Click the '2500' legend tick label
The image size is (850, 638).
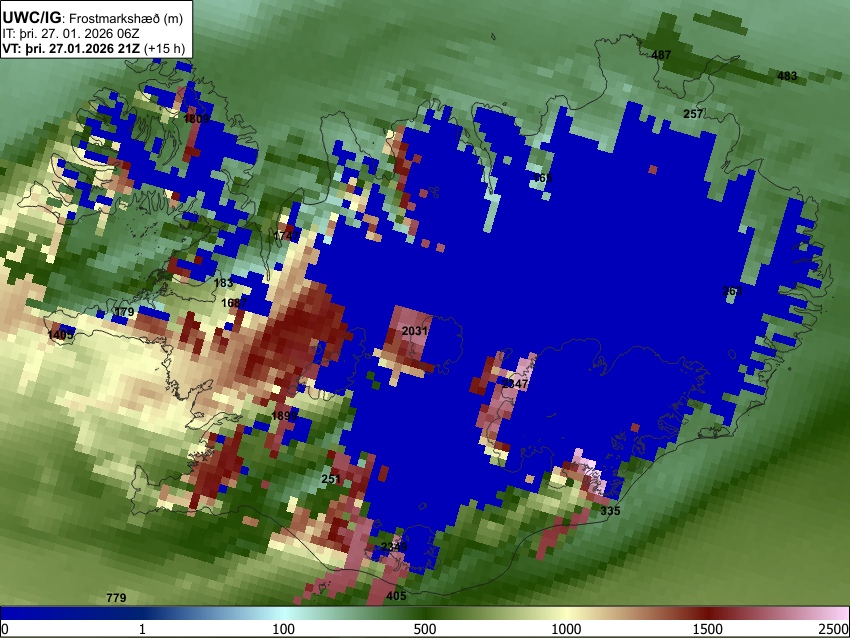(x=835, y=629)
